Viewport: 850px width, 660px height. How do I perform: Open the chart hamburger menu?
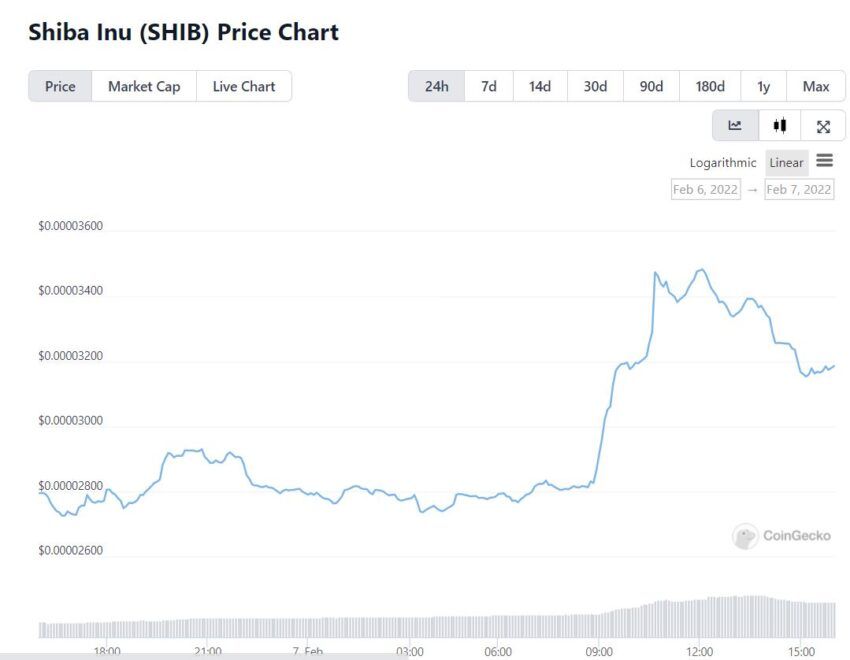[825, 161]
